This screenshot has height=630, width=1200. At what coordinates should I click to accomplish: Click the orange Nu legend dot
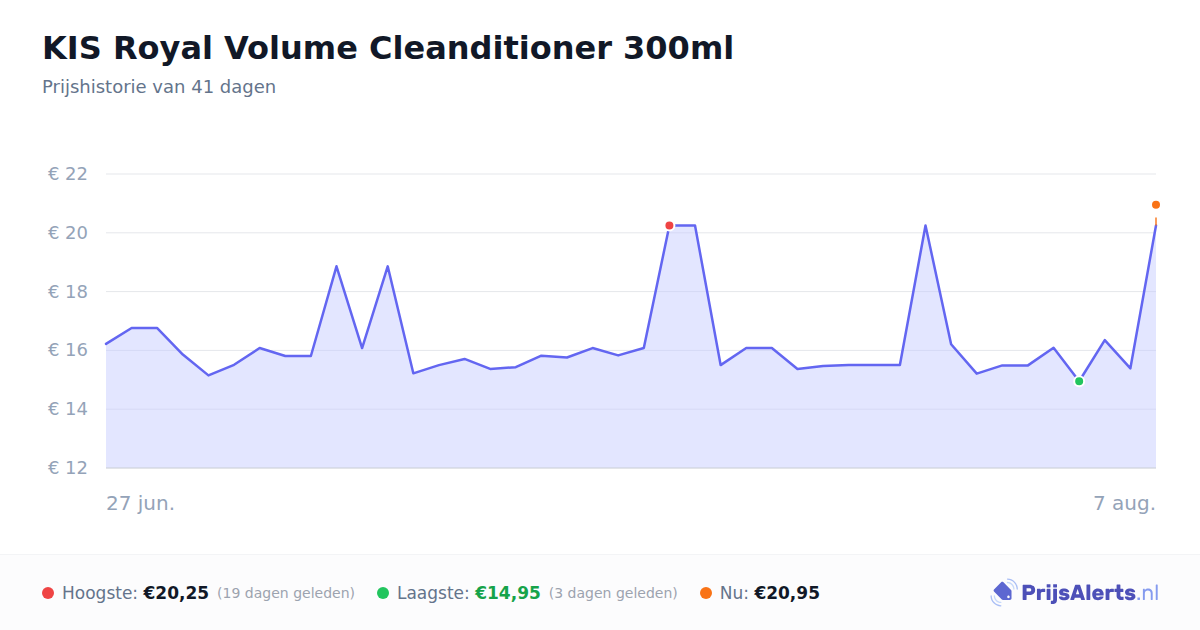pyautogui.click(x=706, y=593)
